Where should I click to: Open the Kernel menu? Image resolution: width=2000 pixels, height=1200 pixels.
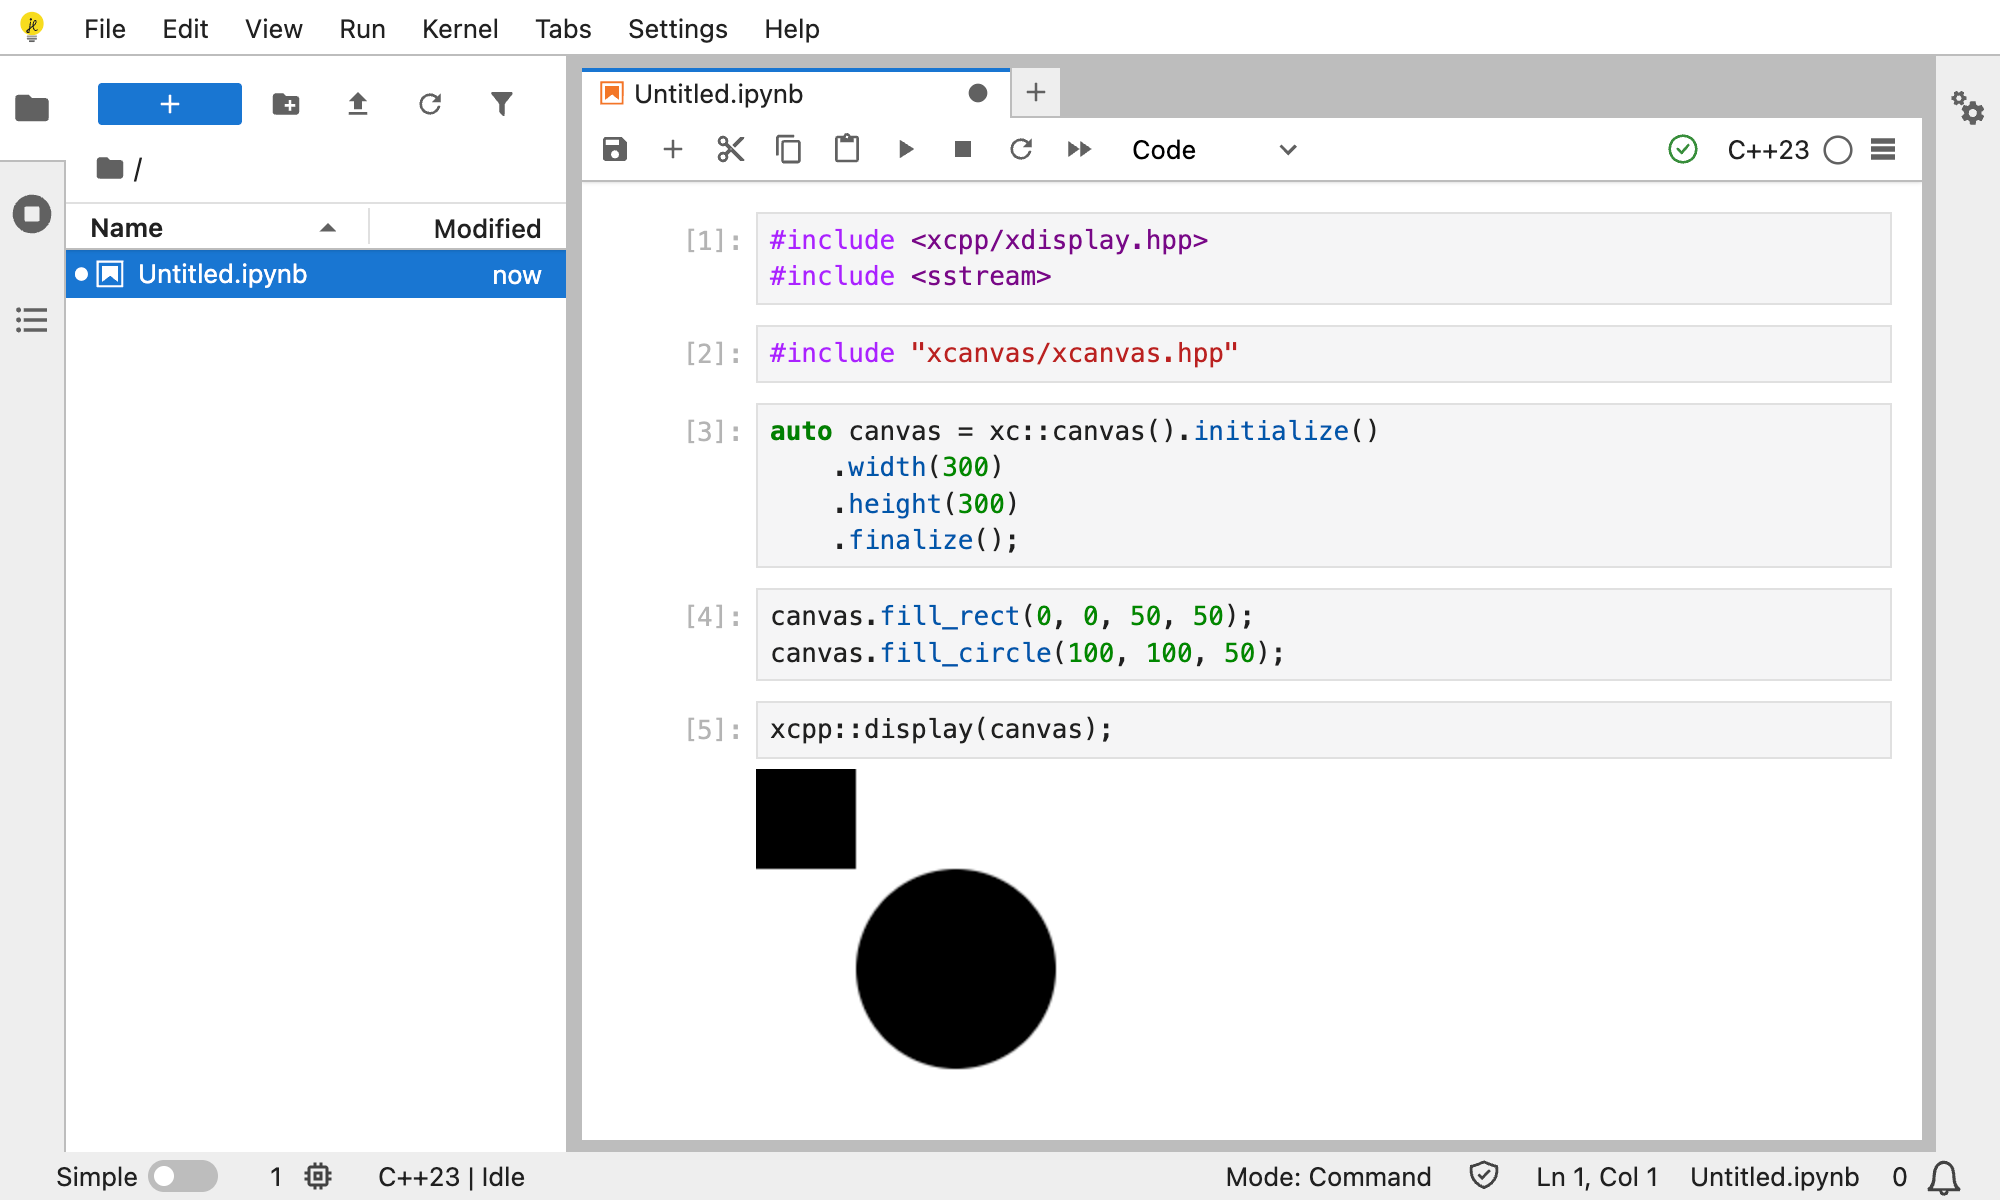click(x=460, y=29)
